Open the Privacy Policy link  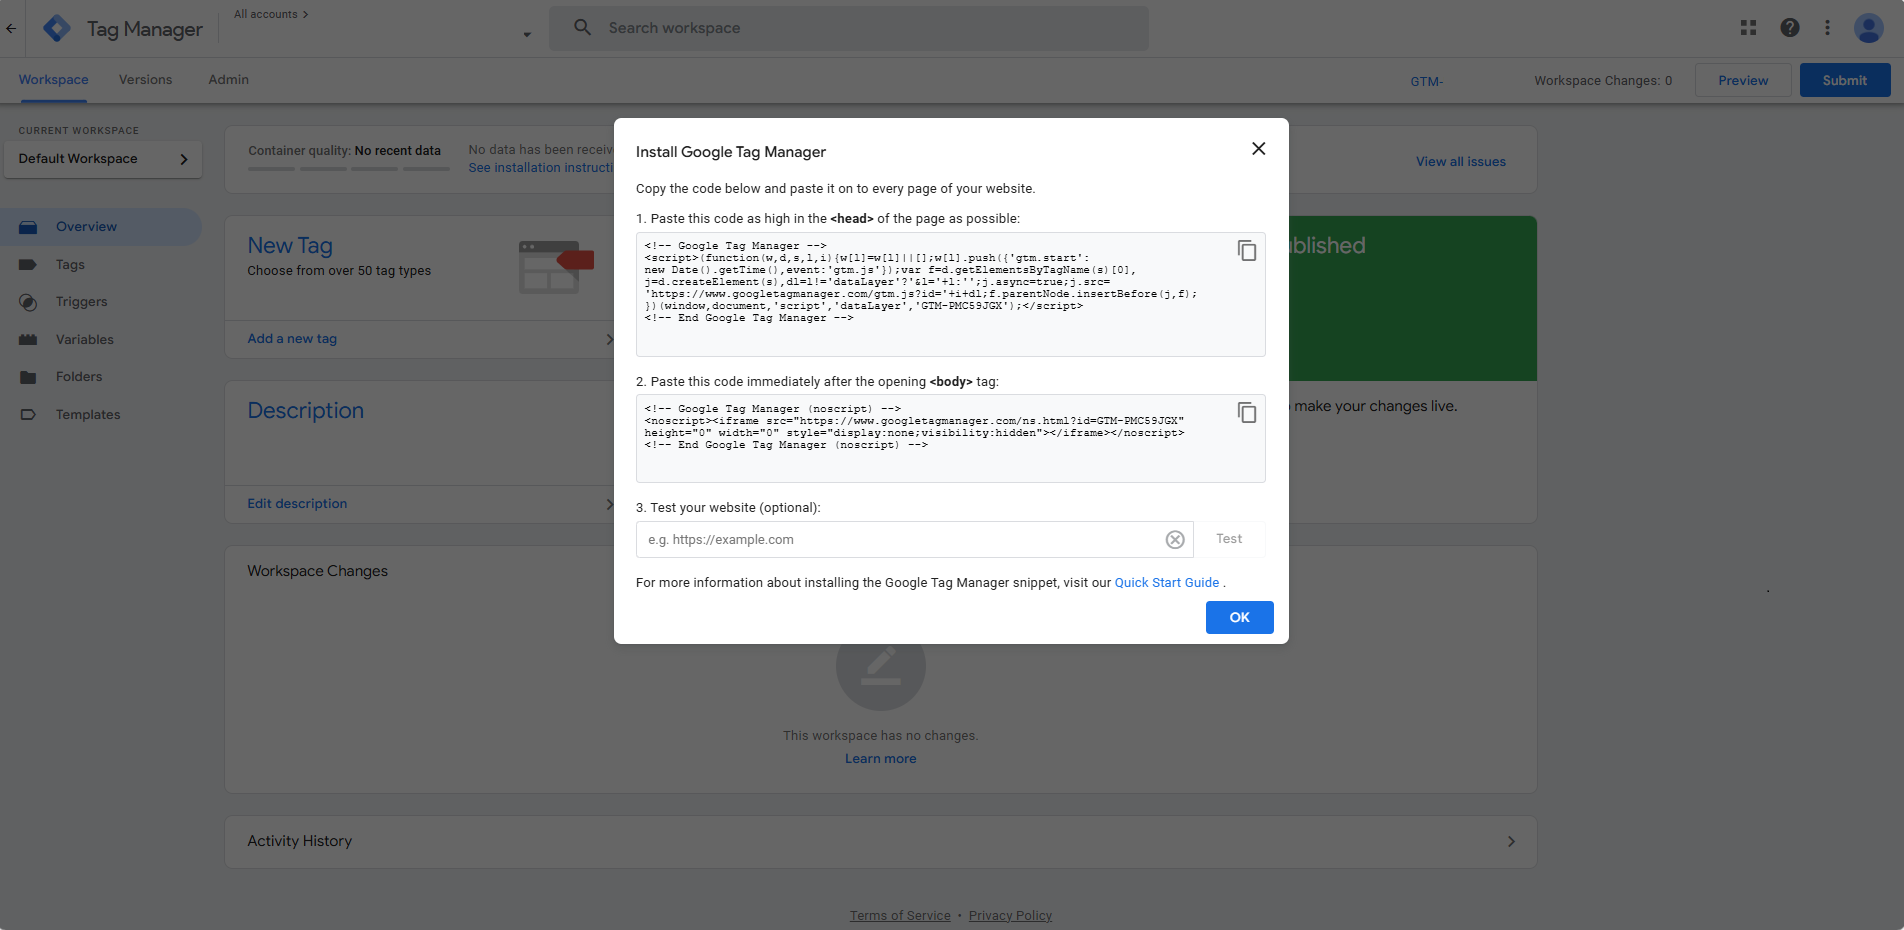tap(1010, 916)
